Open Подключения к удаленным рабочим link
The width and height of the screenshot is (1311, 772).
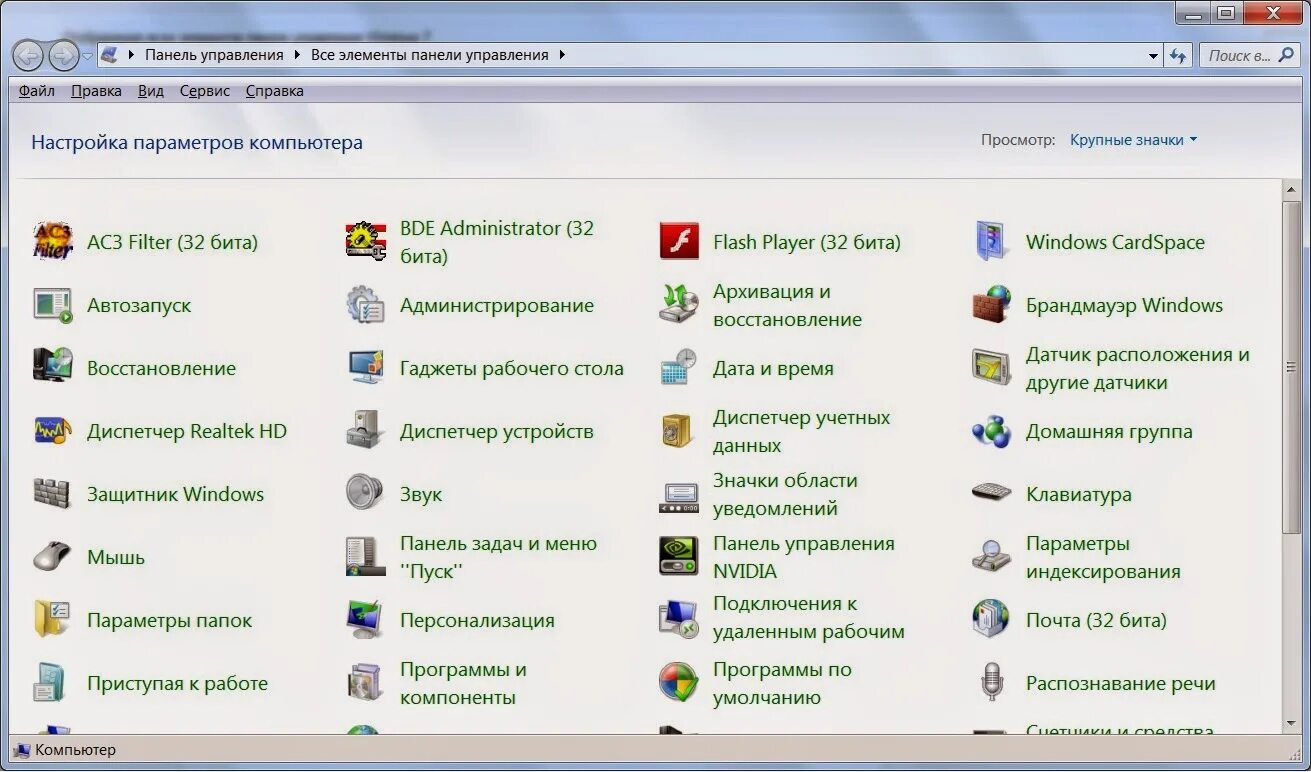coord(808,617)
